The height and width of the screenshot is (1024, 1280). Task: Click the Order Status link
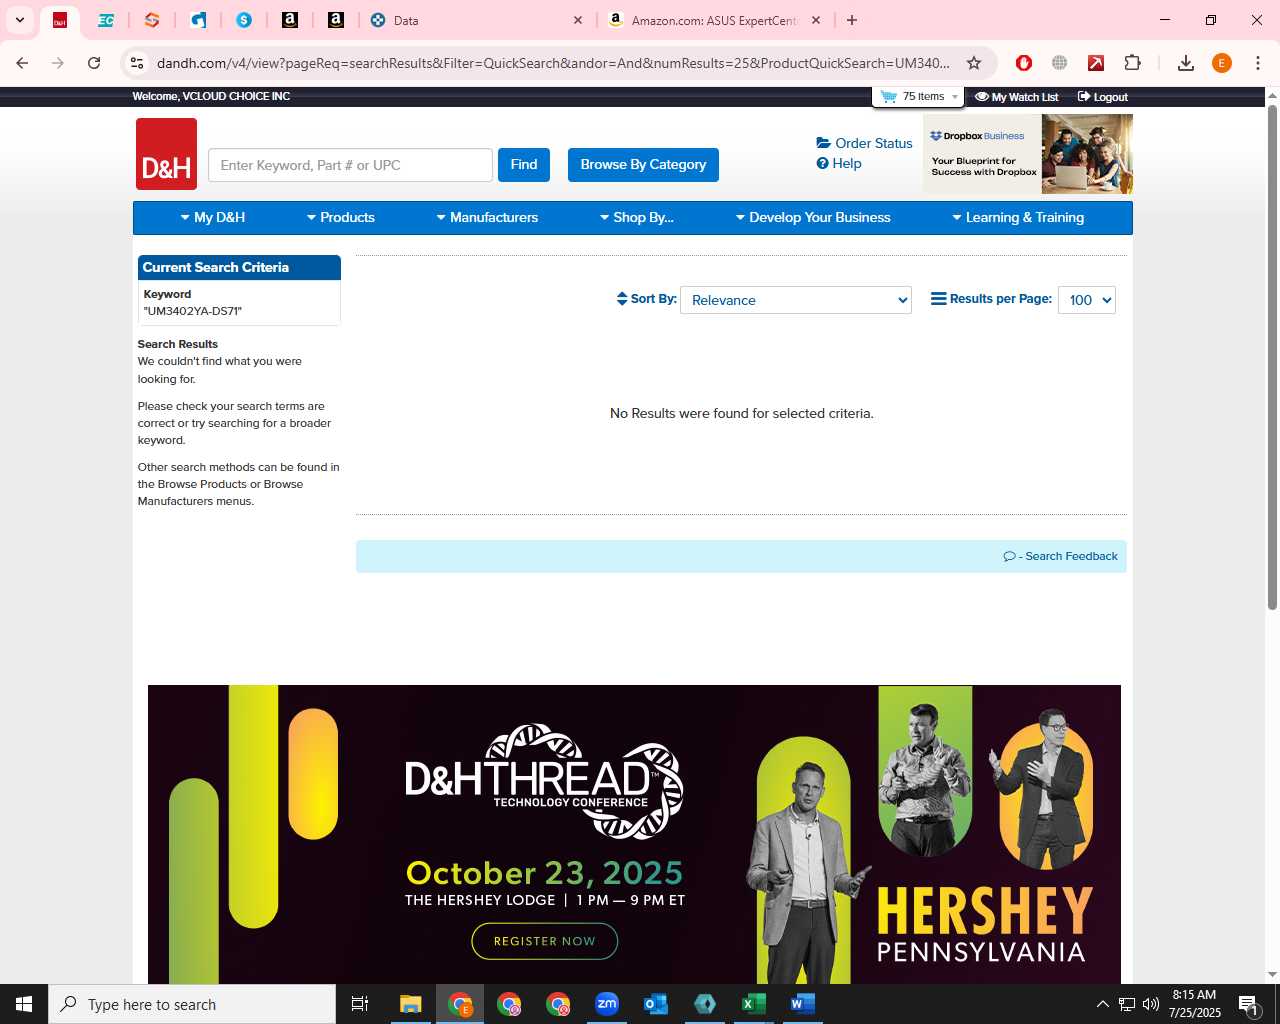864,143
